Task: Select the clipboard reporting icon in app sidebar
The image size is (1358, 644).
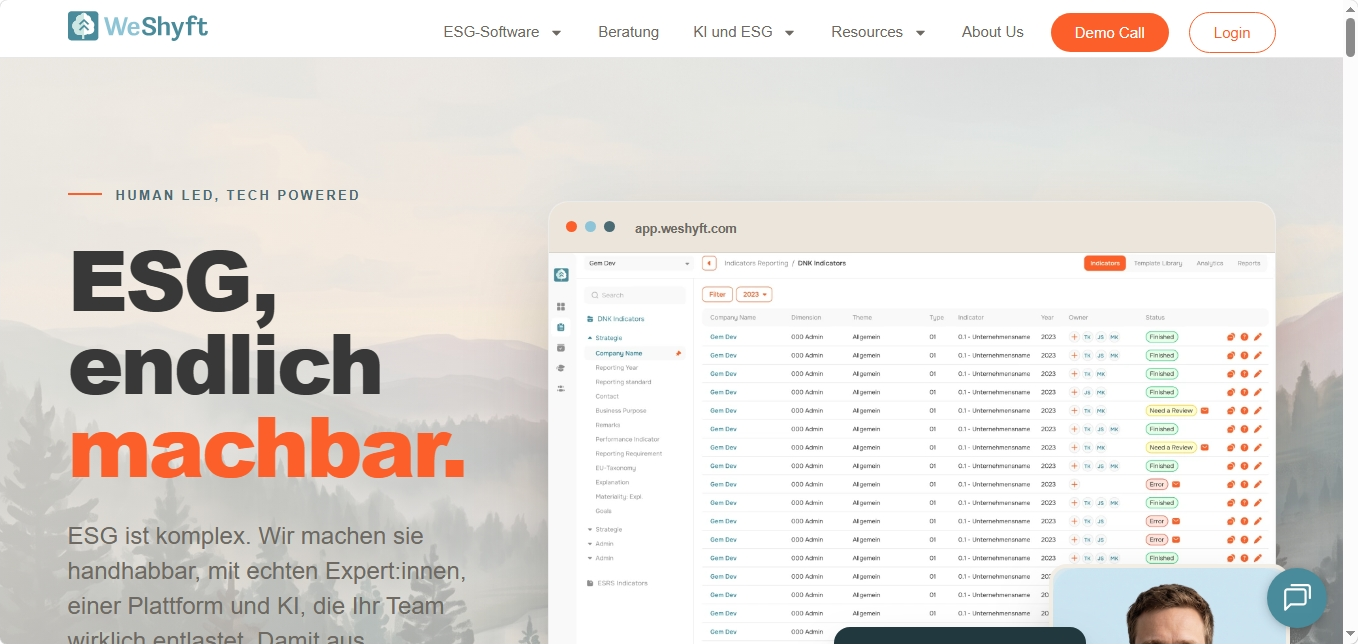Action: click(561, 327)
